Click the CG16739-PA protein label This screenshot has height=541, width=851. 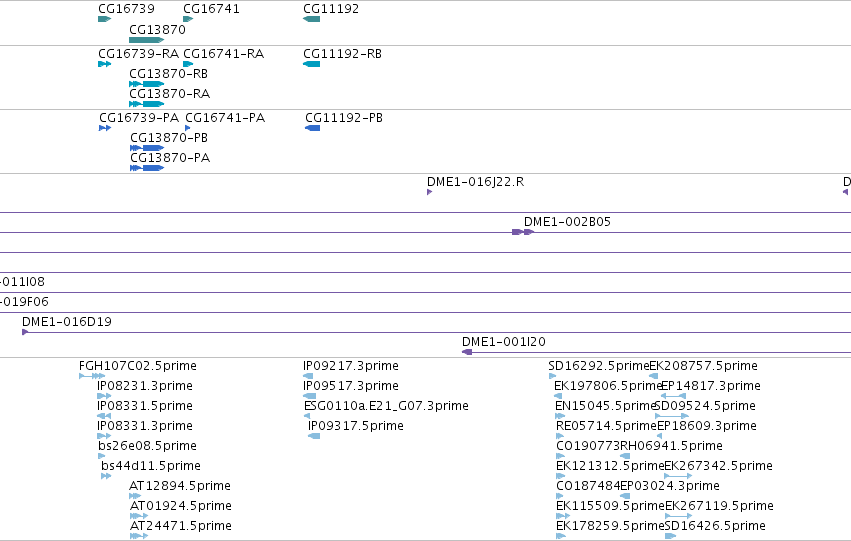tap(139, 118)
